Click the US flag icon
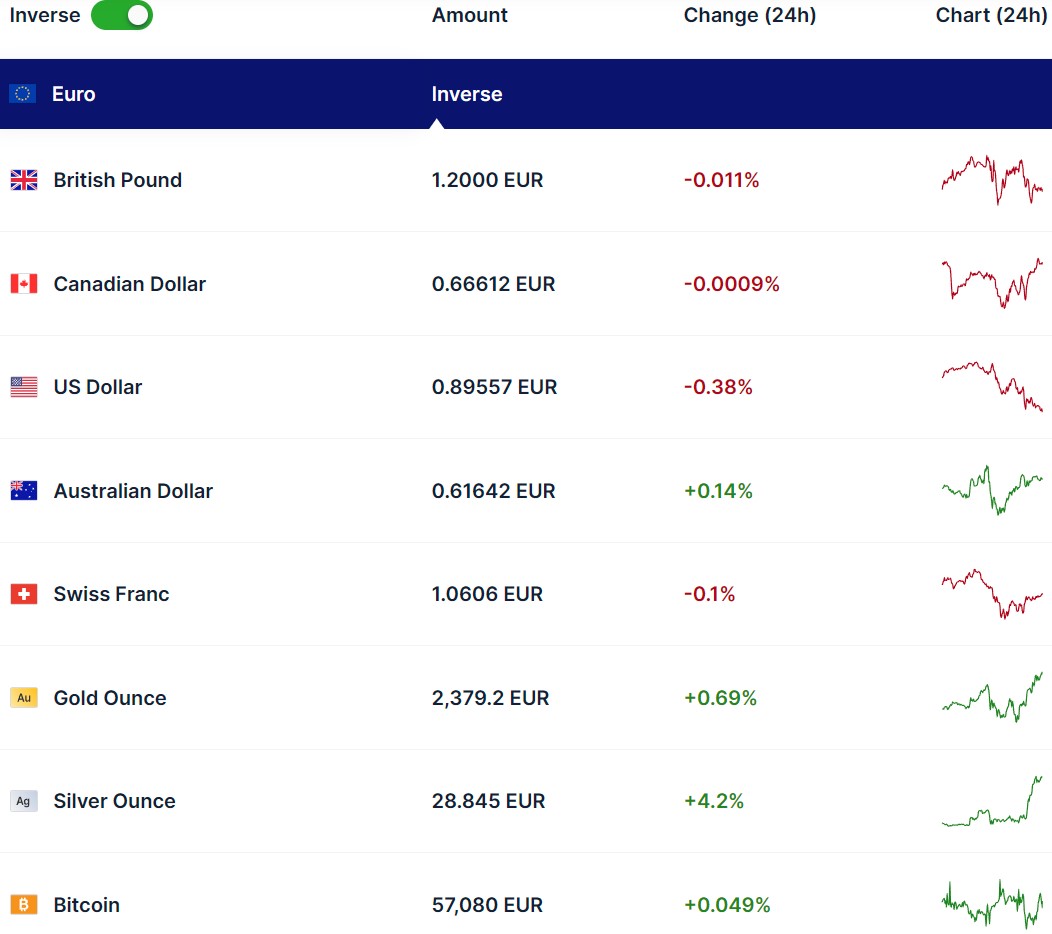 [23, 387]
